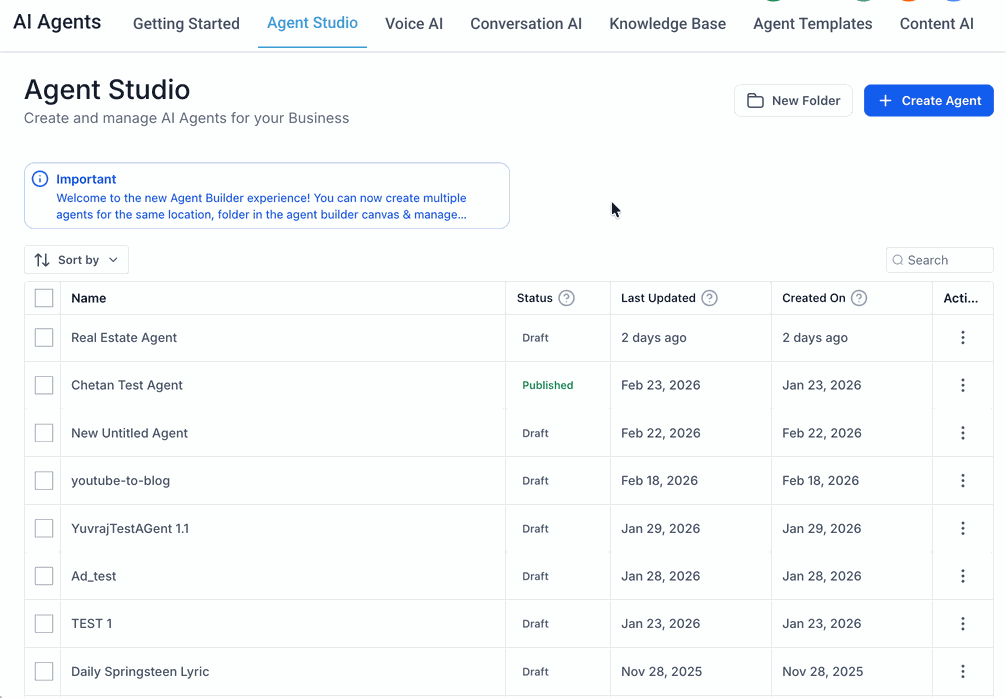Open the New Untitled Agent entry
Screen dimensions: 1006x698
129,433
